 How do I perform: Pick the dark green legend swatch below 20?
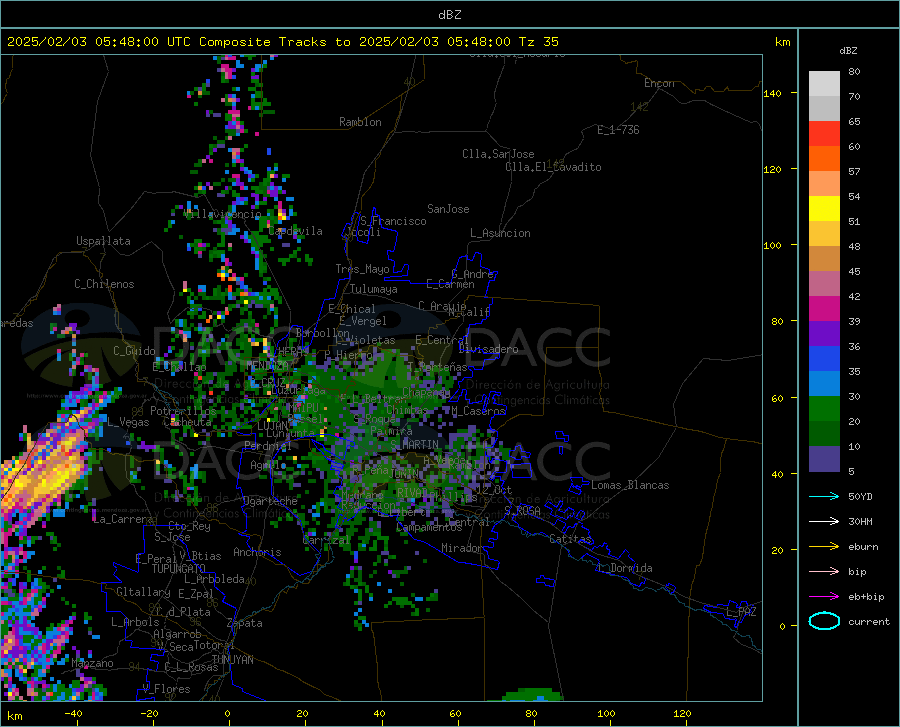(x=824, y=434)
